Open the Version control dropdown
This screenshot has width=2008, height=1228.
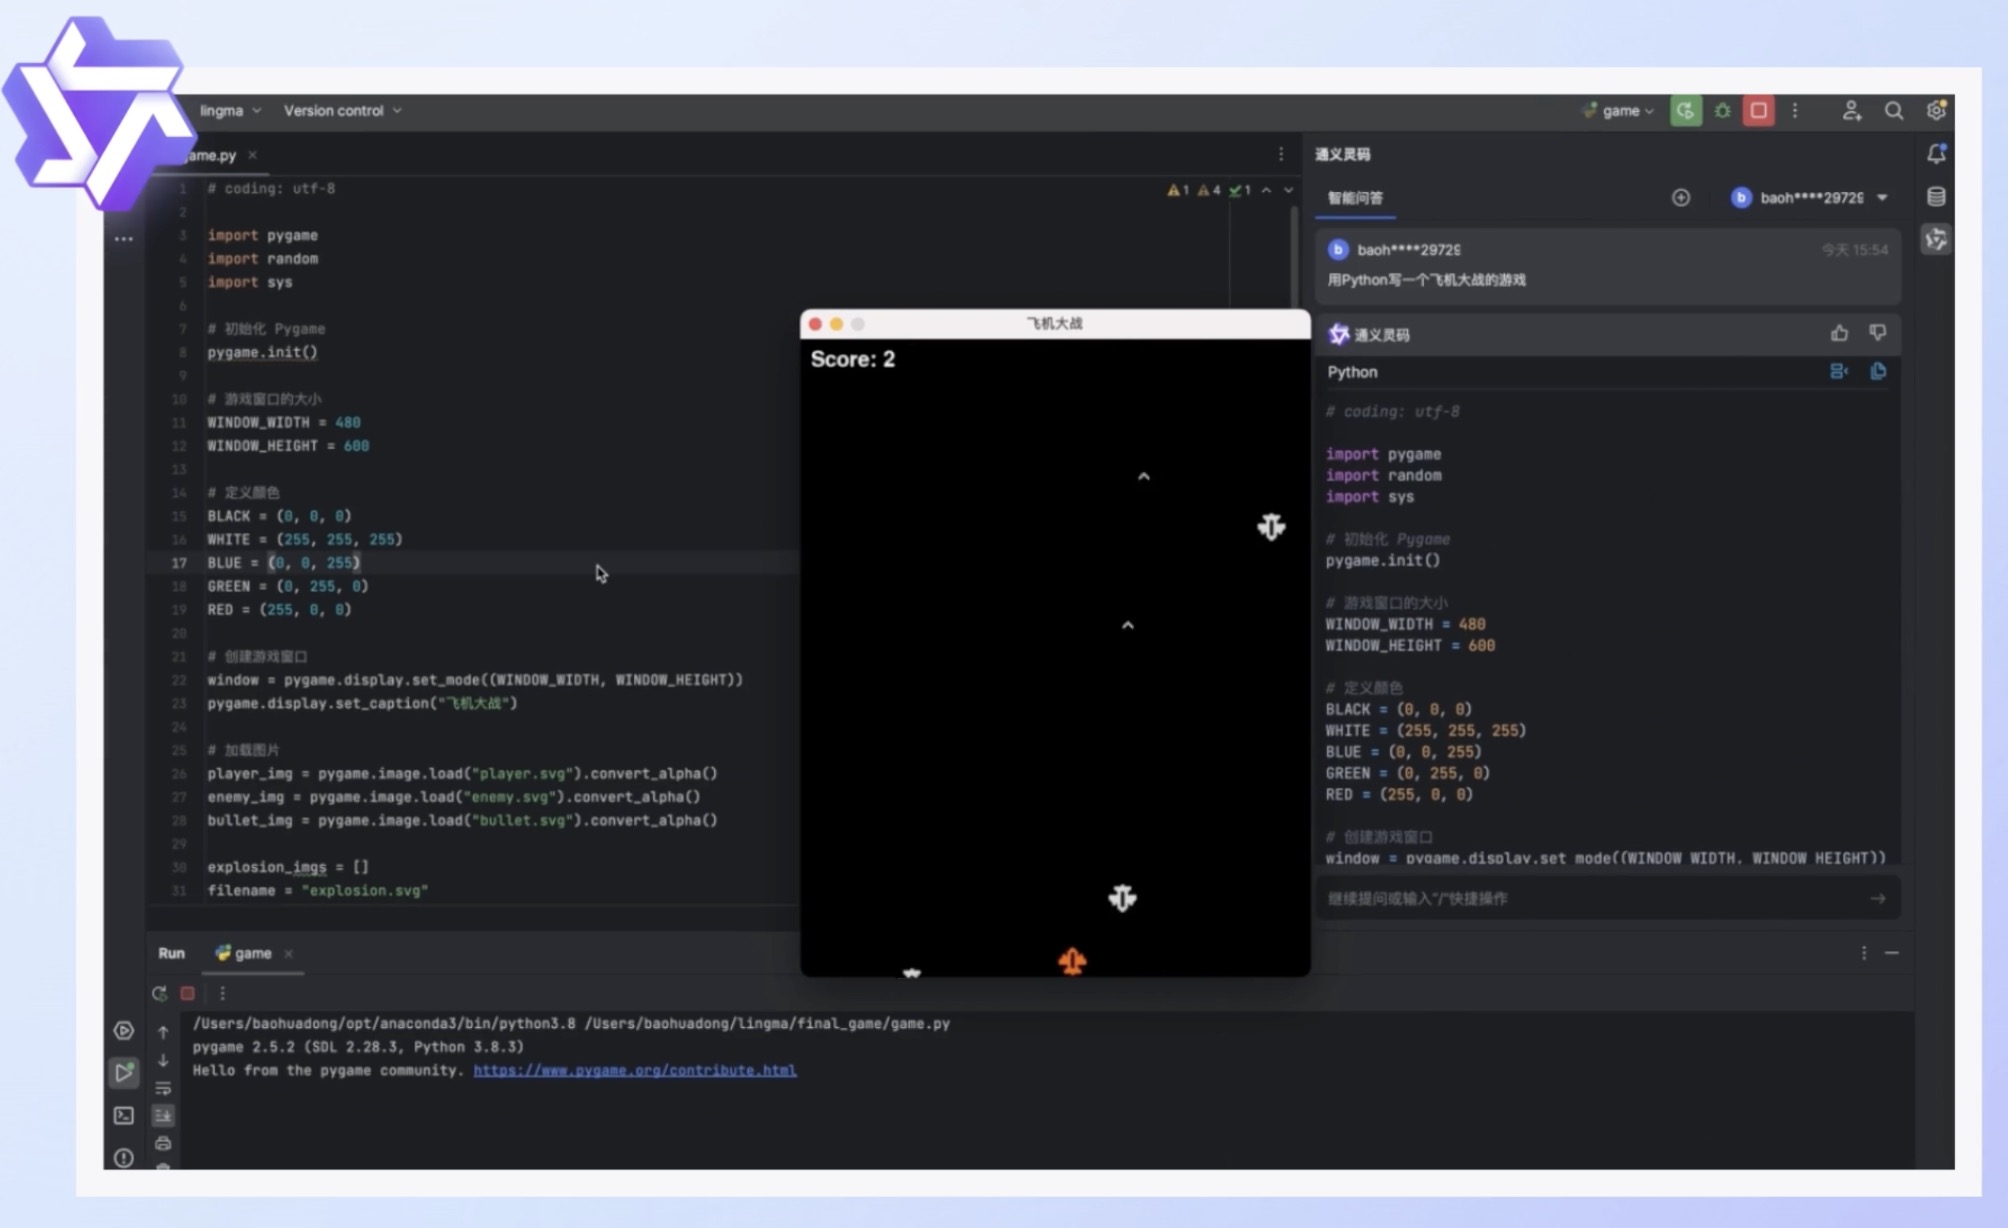tap(342, 111)
